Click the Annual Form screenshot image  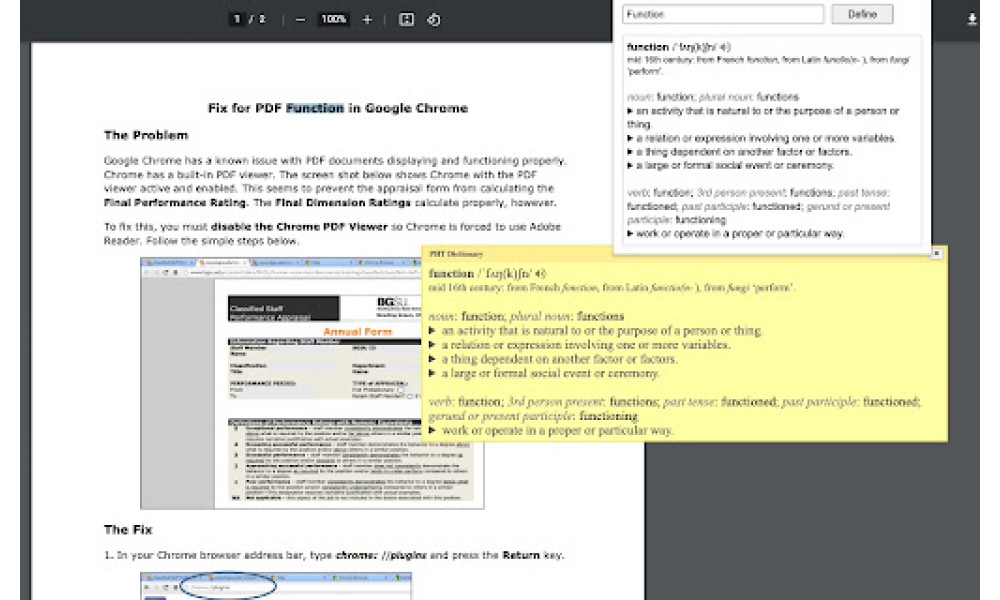(312, 383)
